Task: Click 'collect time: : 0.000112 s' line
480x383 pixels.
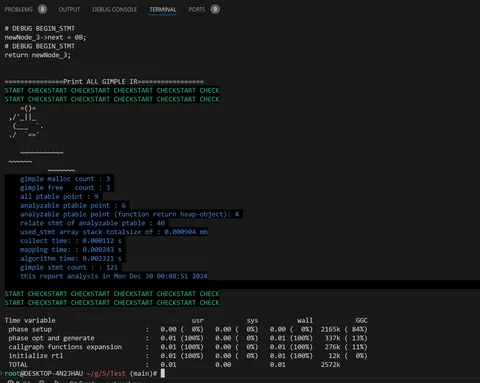Action: pyautogui.click(x=71, y=241)
